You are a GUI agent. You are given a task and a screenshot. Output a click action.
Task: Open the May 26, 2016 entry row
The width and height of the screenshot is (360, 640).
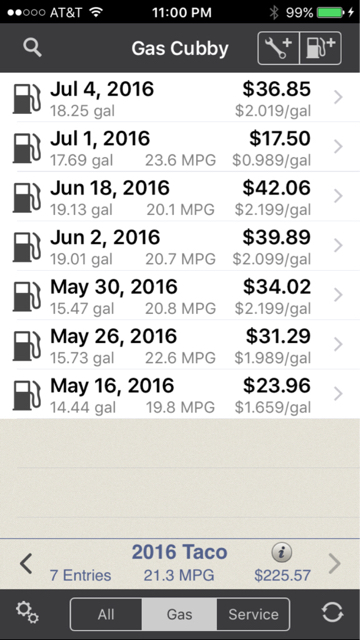click(180, 344)
